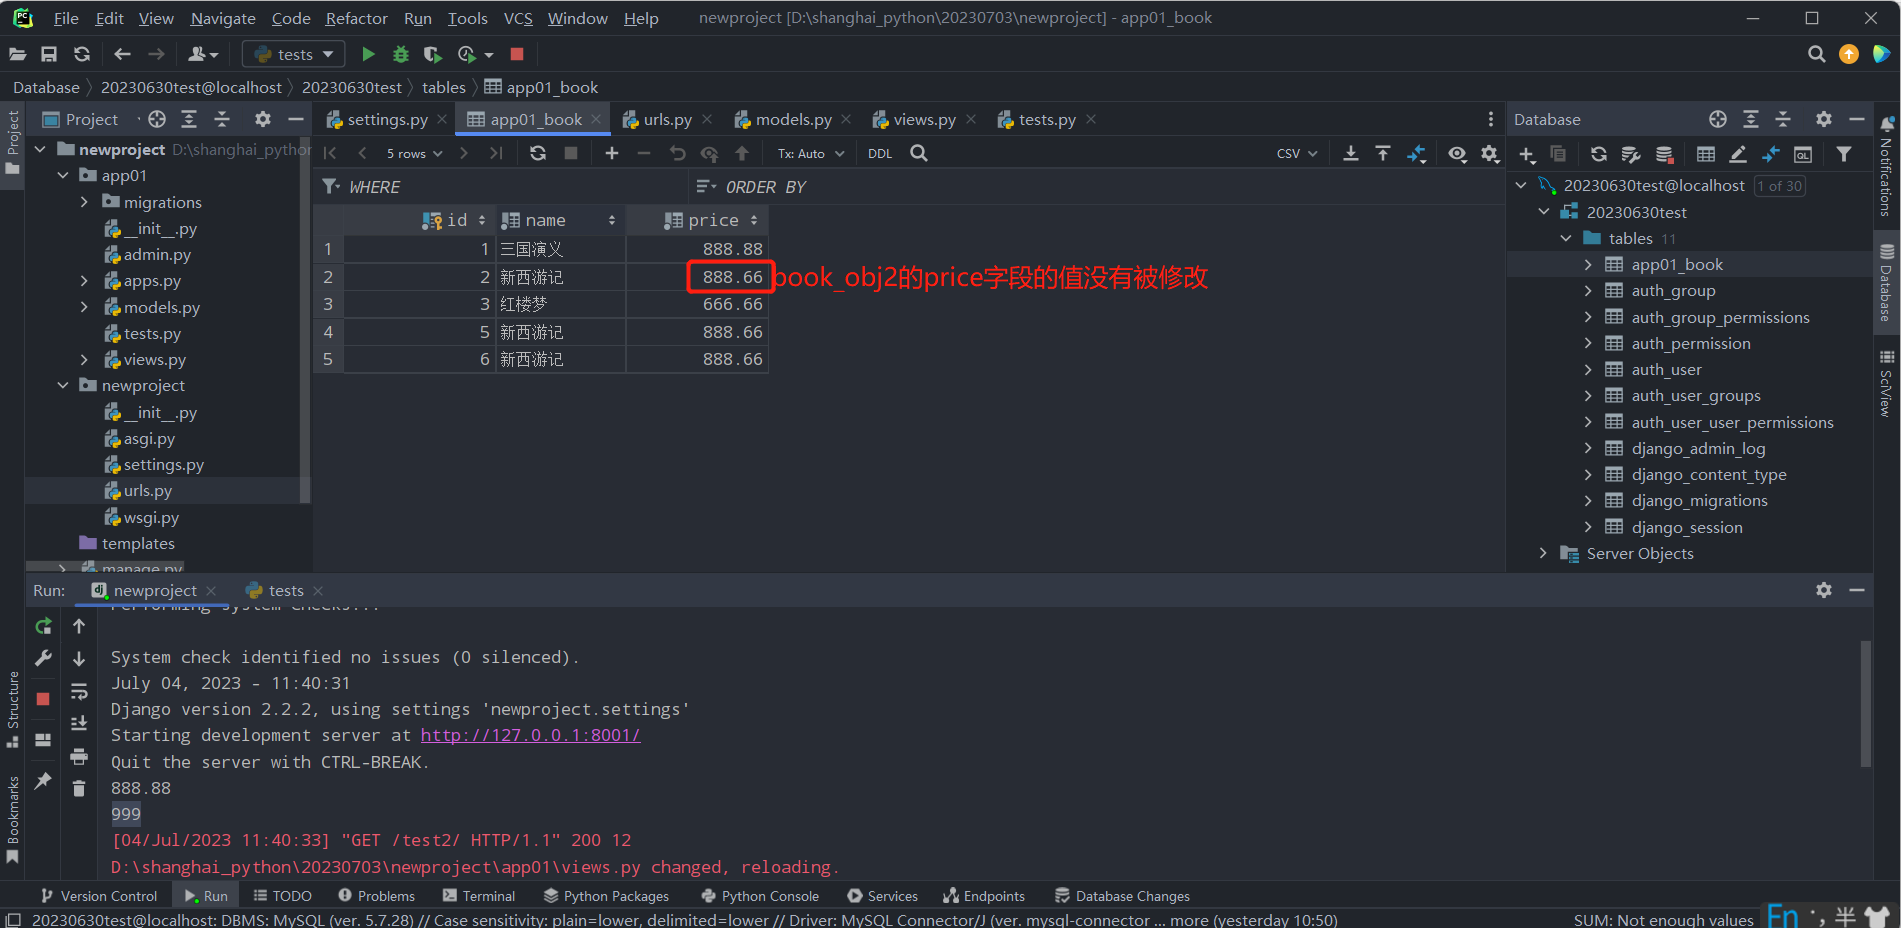Viewport: 1901px width, 928px height.
Task: Open query console from the Database toolbar
Action: [x=1803, y=154]
